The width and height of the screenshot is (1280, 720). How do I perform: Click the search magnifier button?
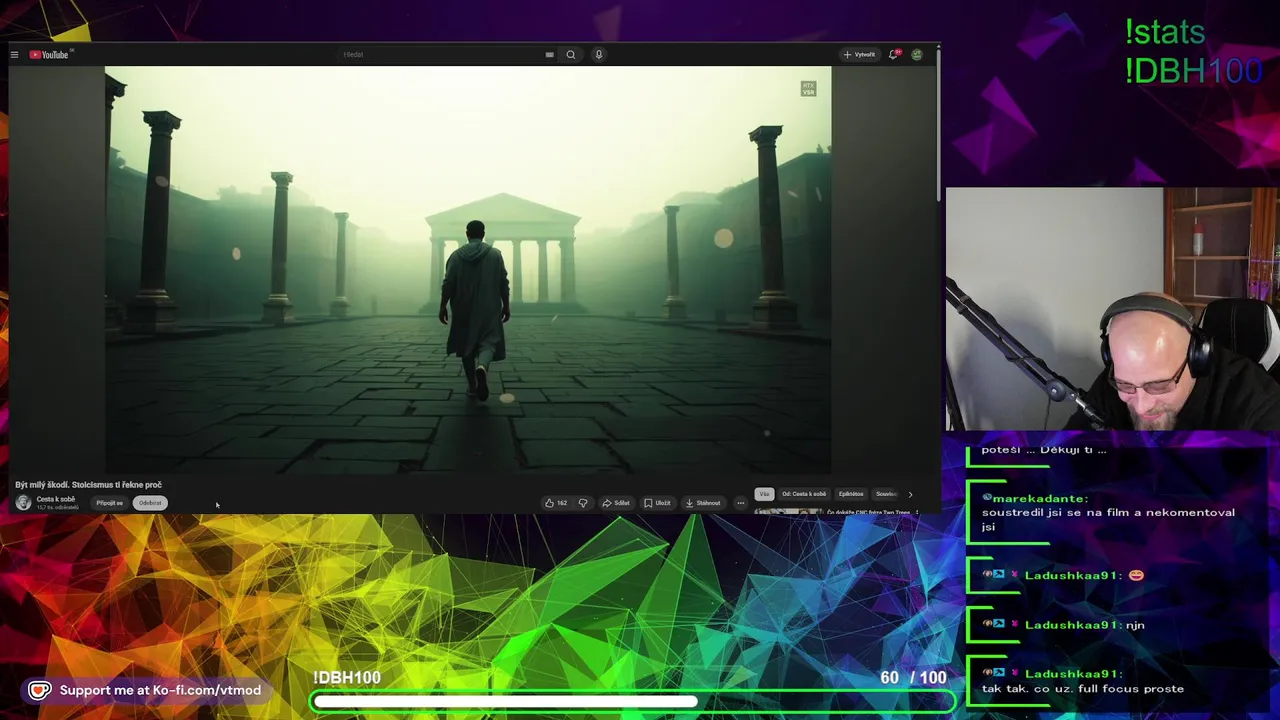[571, 55]
